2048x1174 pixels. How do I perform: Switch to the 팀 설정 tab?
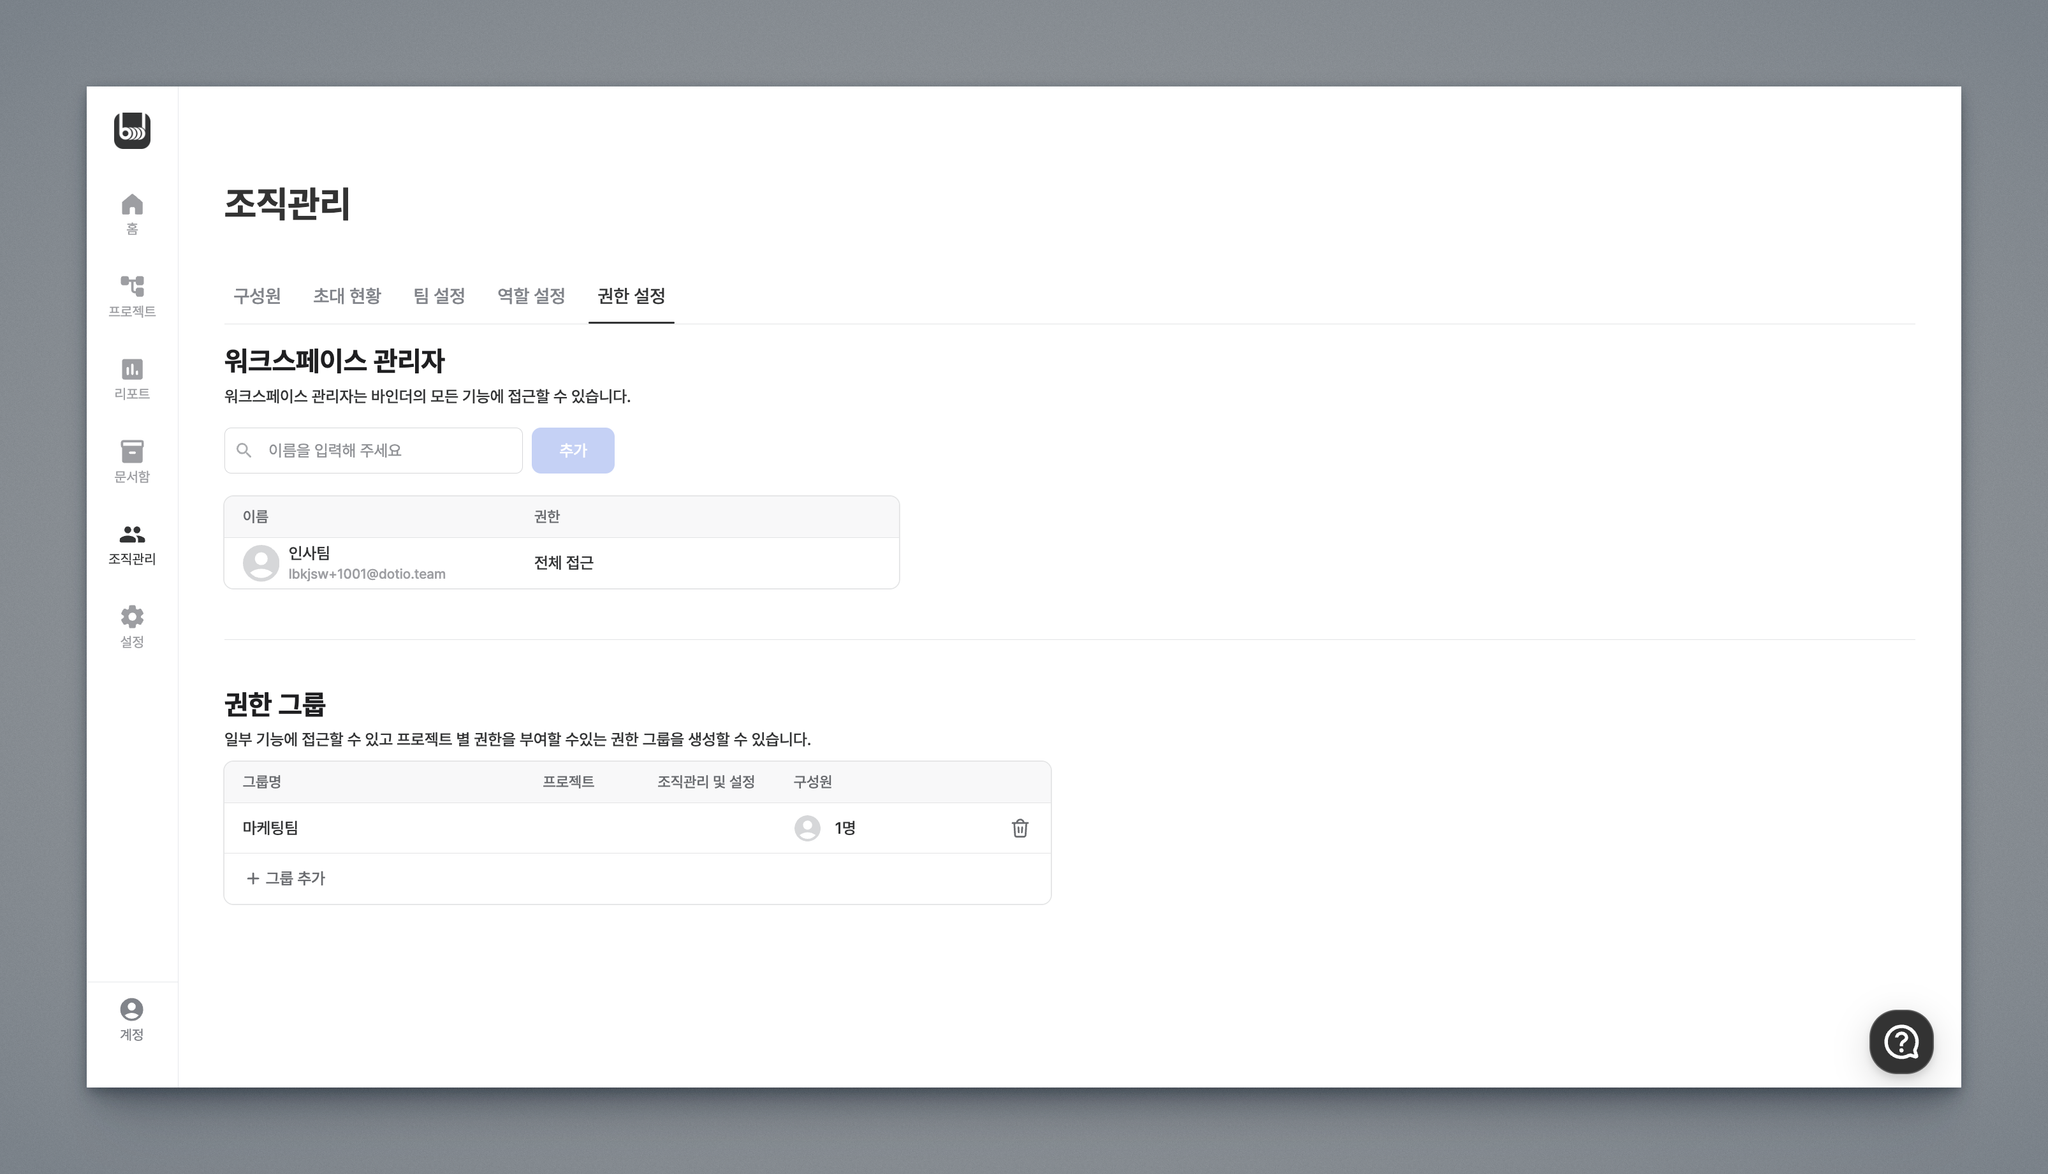click(439, 296)
